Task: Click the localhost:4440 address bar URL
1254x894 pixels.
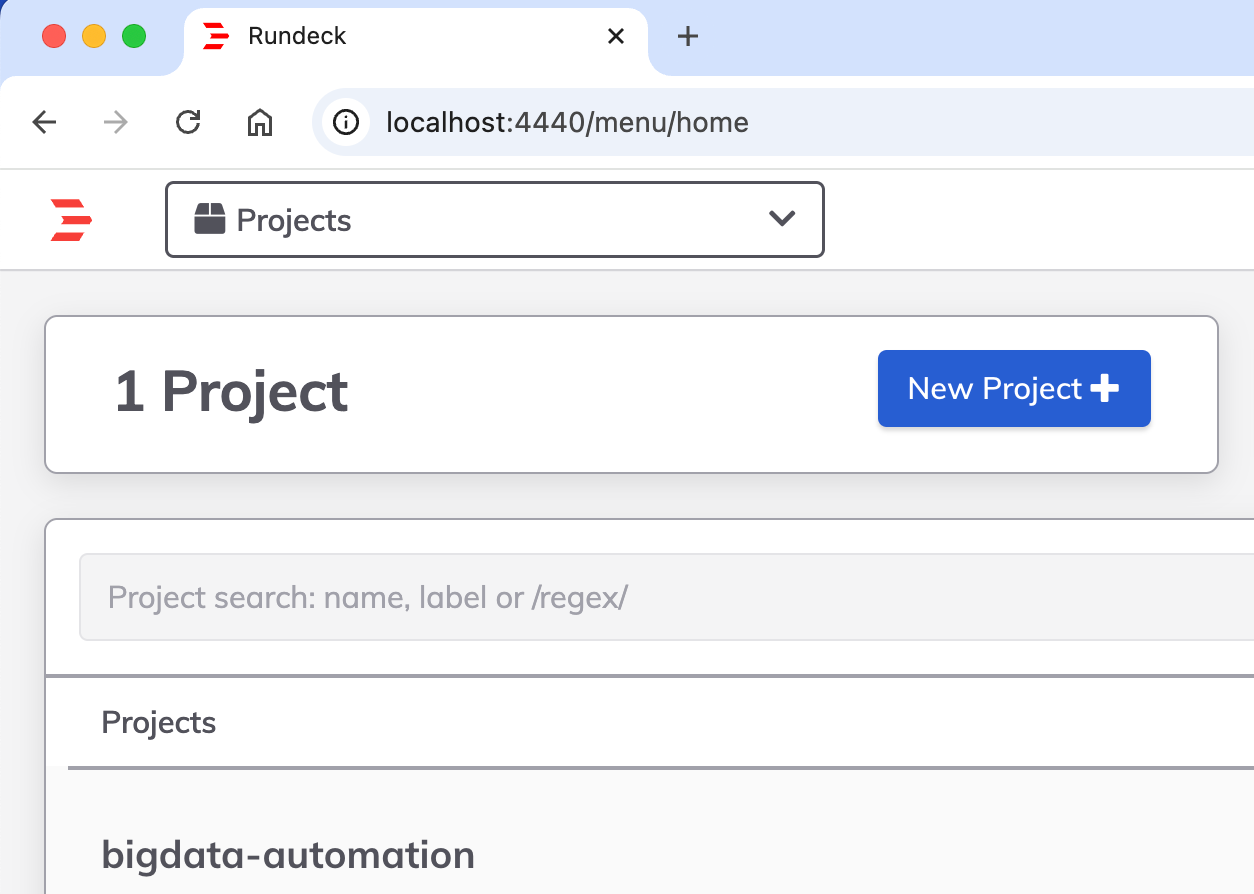Action: [x=567, y=122]
